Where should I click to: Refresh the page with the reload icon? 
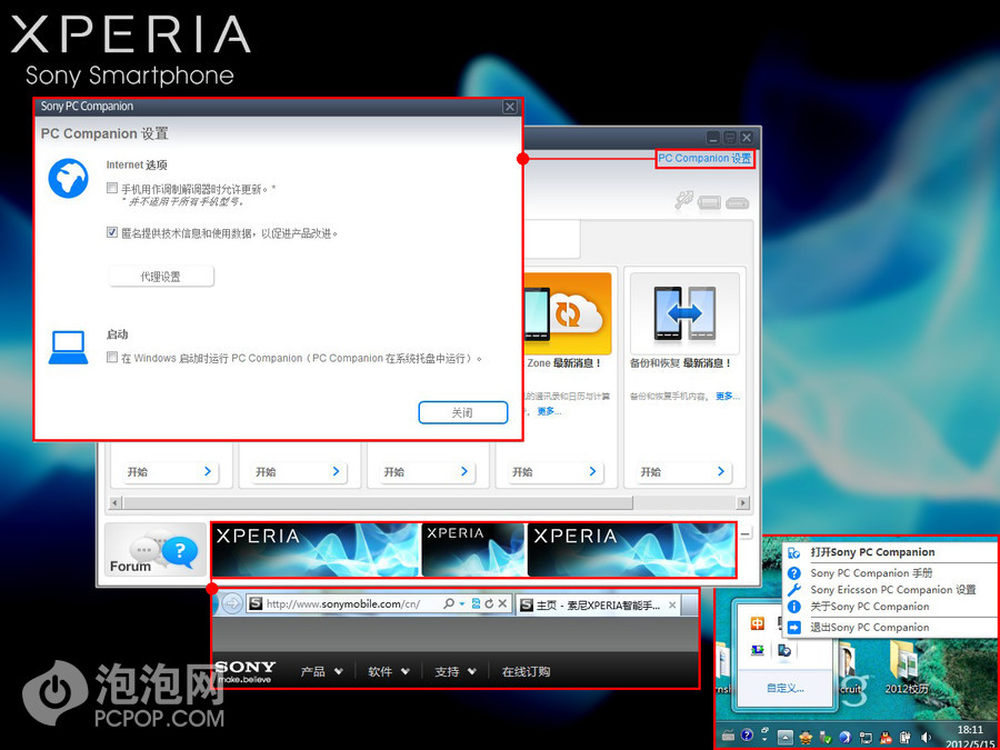coord(489,603)
